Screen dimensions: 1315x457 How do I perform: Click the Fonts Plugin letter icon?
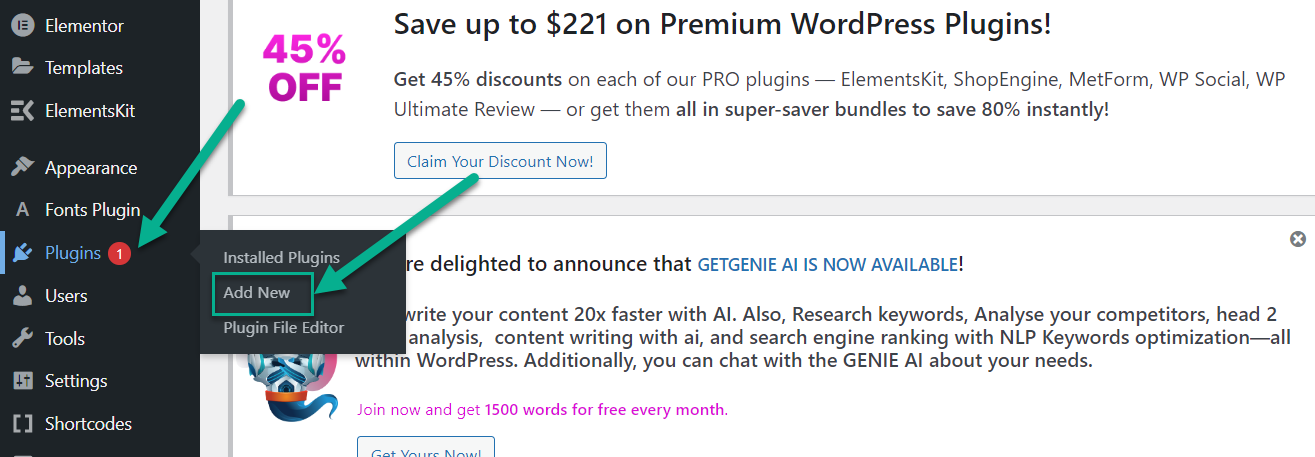click(x=22, y=211)
